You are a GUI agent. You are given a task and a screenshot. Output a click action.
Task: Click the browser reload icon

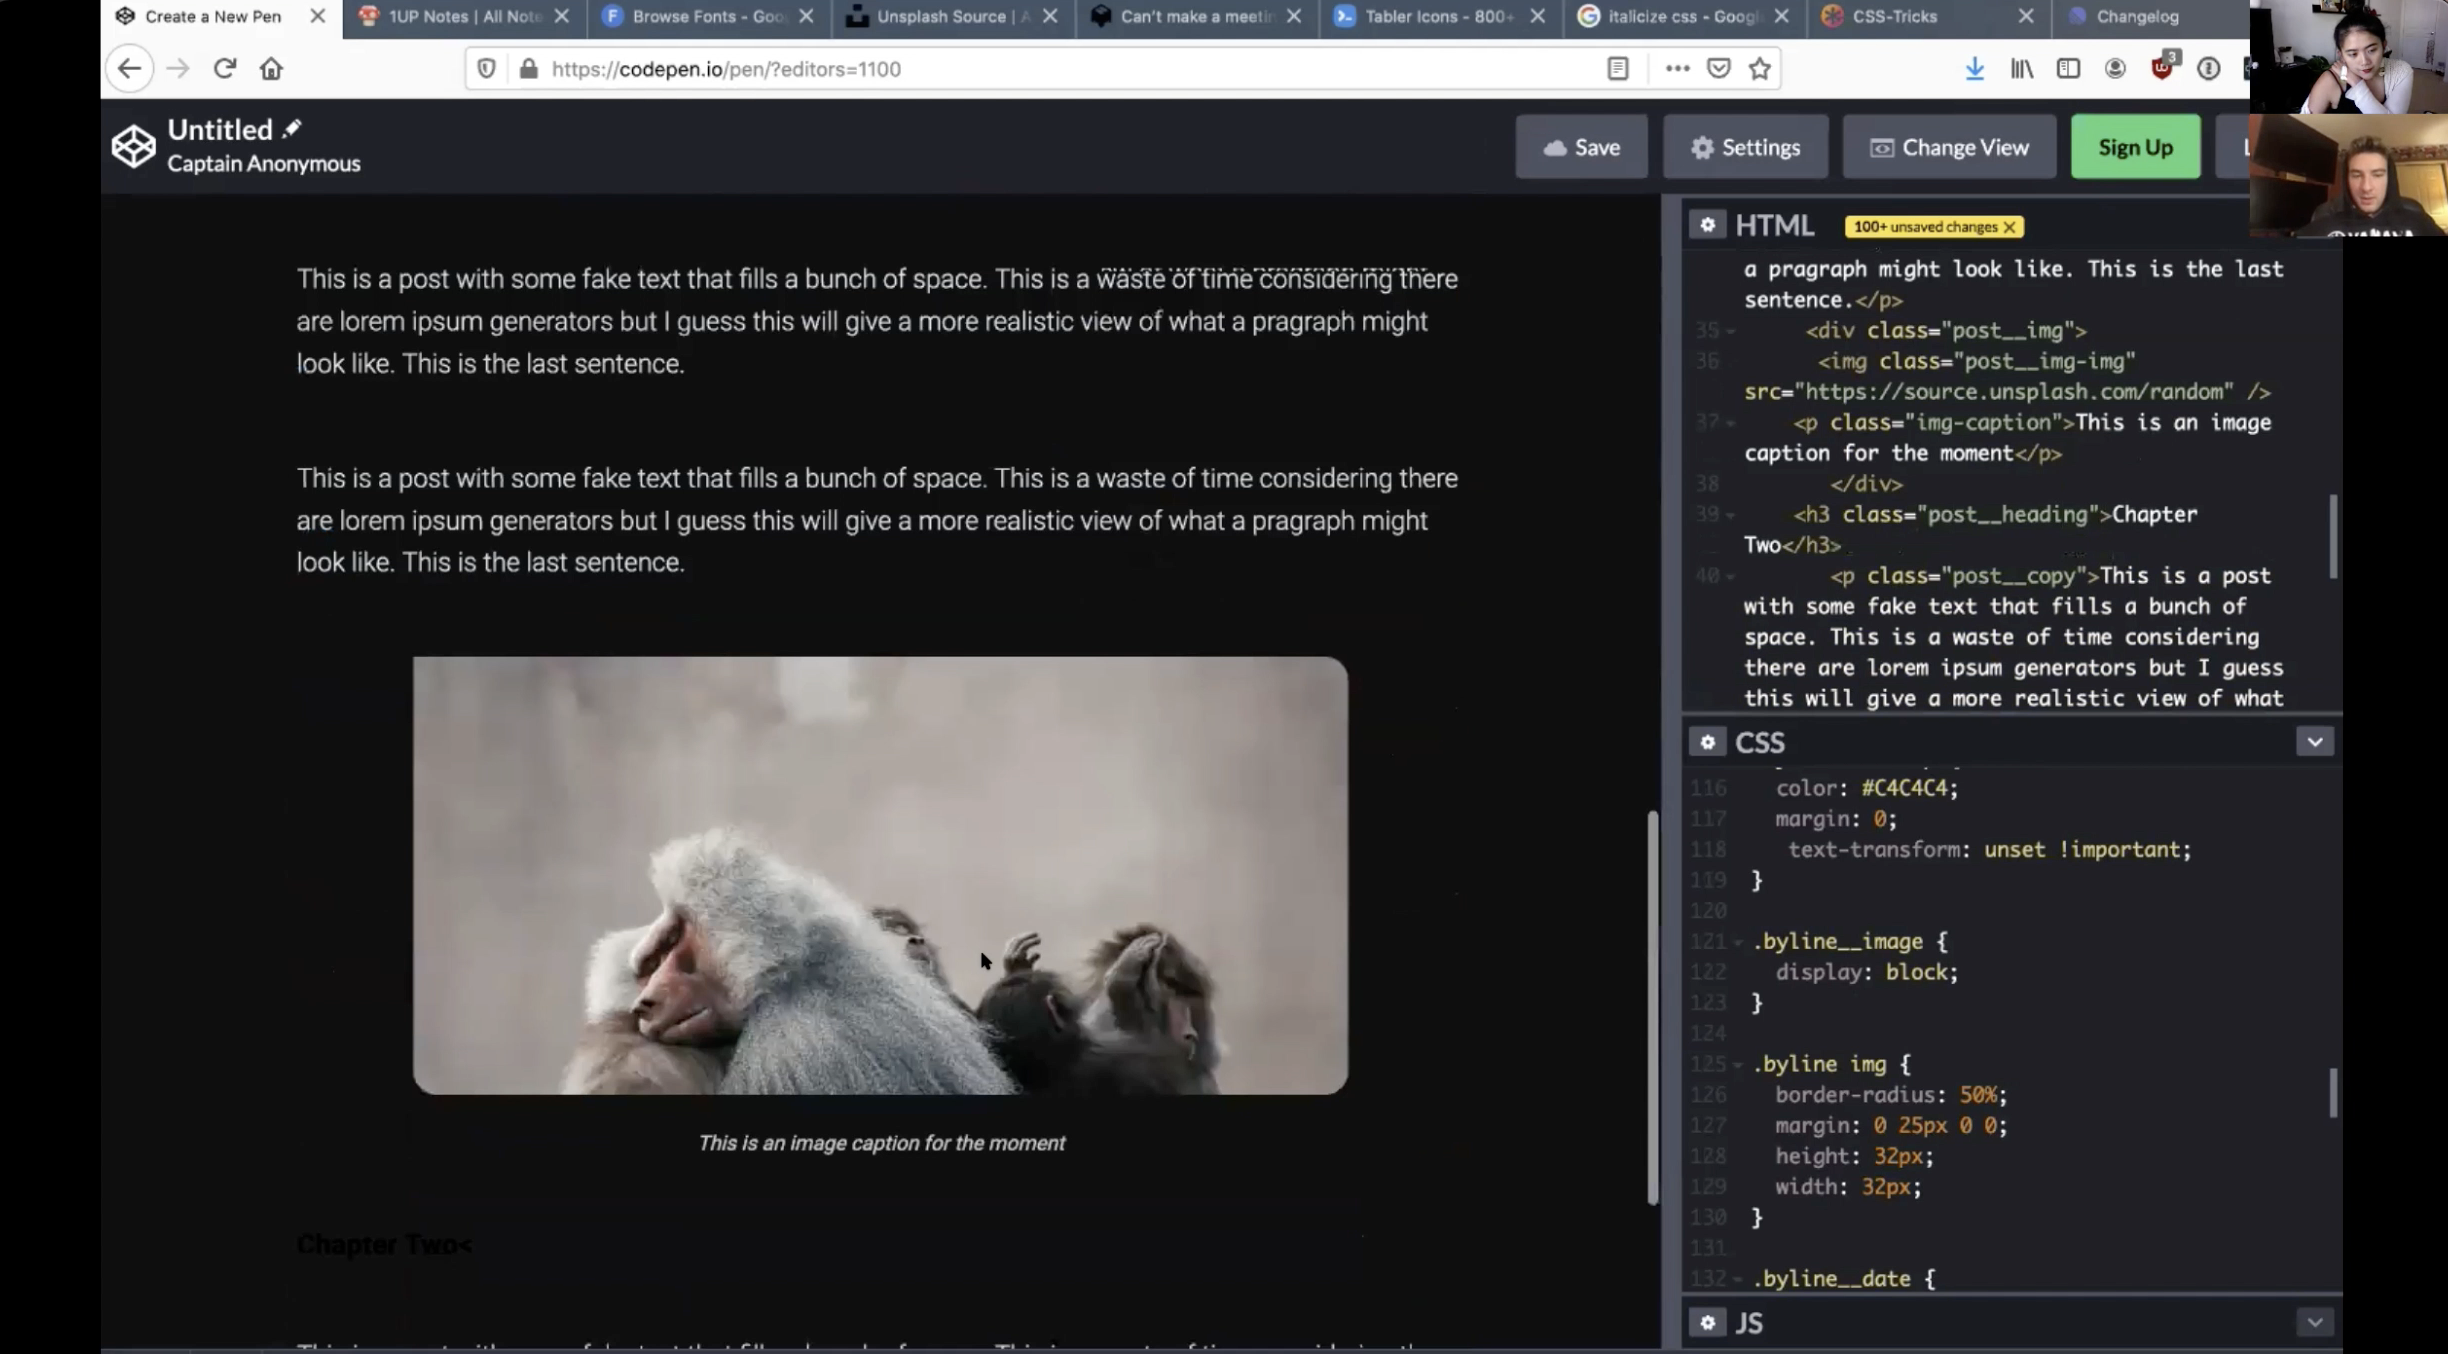pyautogui.click(x=224, y=68)
